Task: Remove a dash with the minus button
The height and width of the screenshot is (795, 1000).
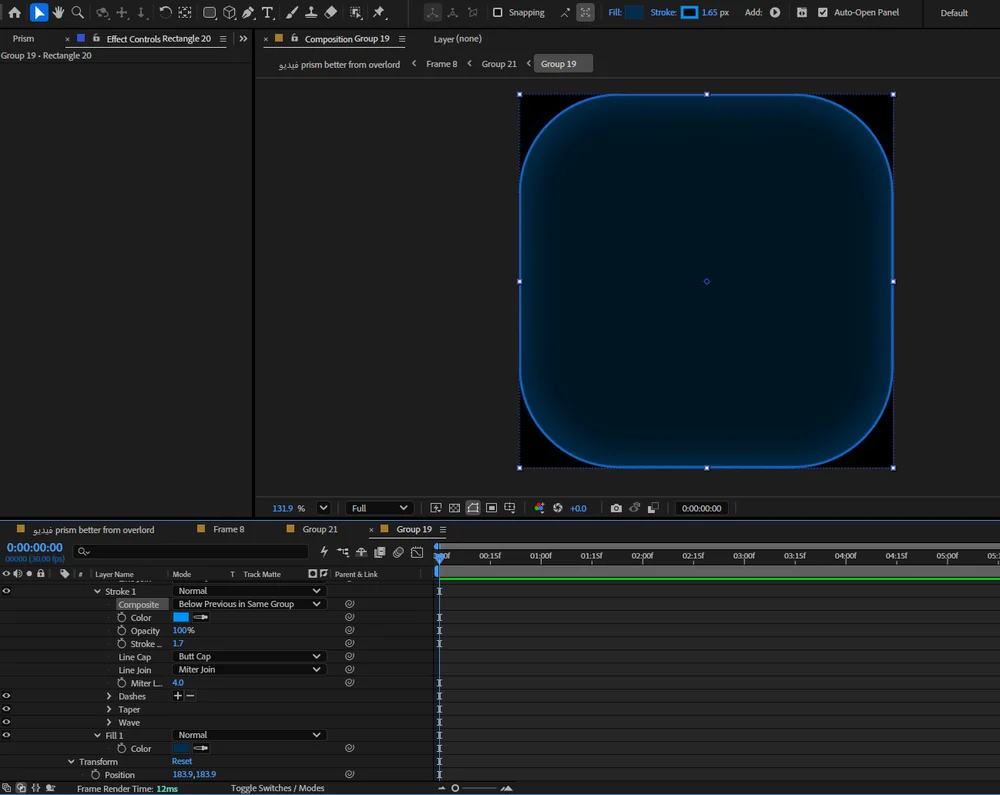Action: point(190,696)
